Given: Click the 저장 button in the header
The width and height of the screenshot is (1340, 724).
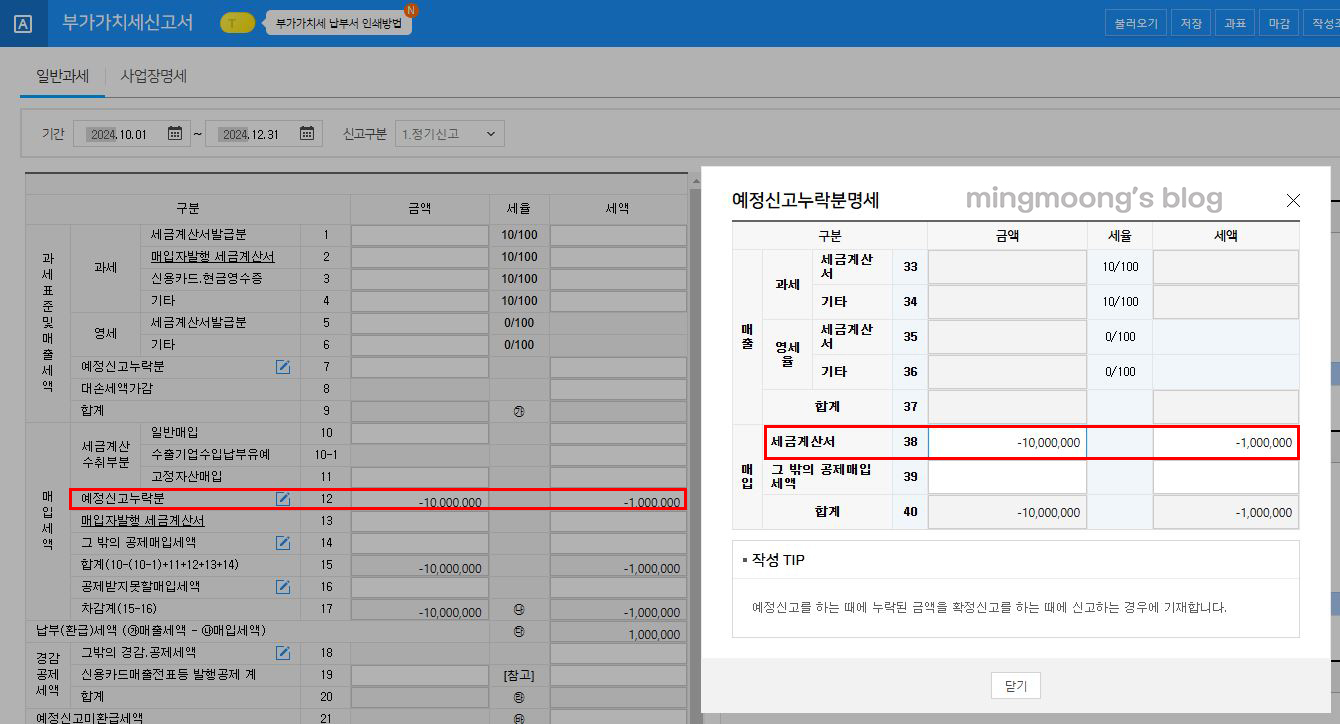Looking at the screenshot, I should 1191,22.
